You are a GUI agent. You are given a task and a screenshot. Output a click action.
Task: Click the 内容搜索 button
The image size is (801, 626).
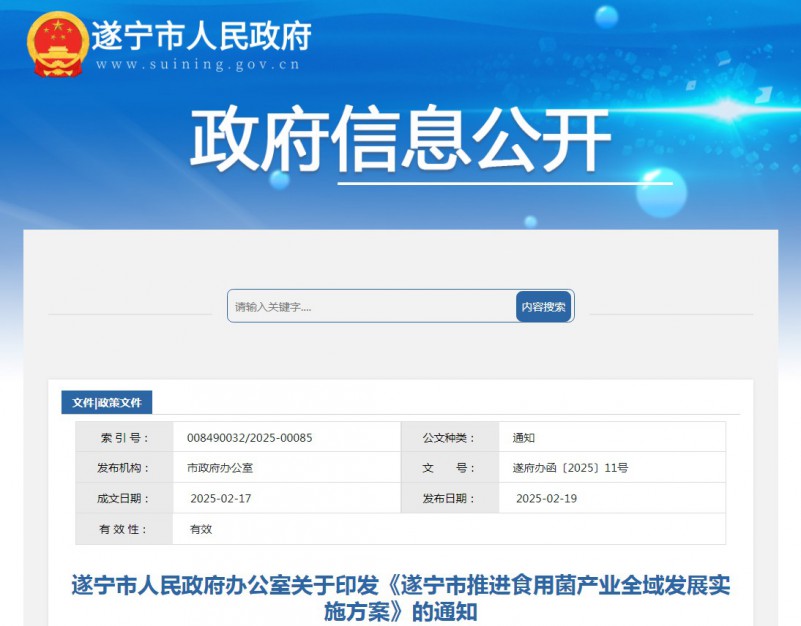tap(544, 307)
